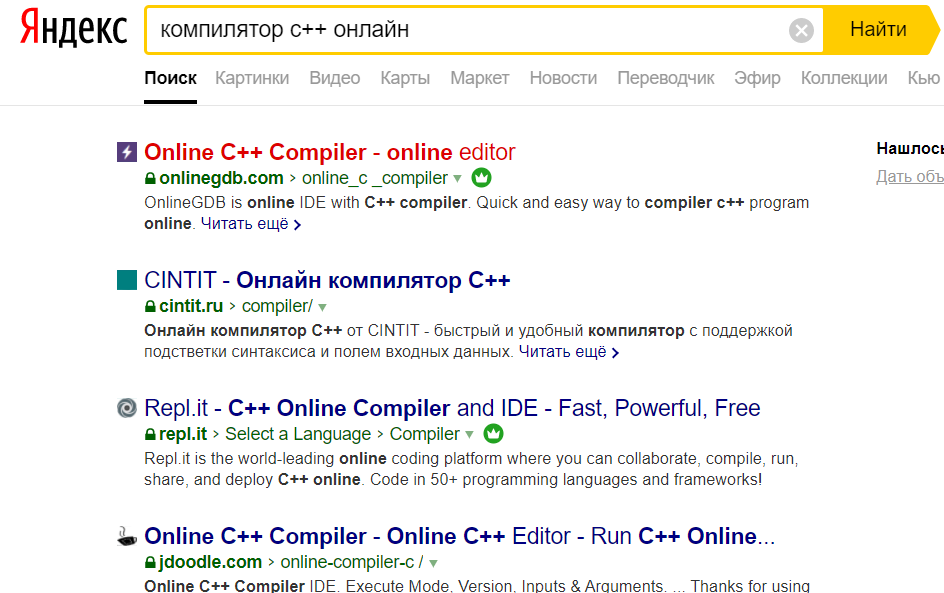Open the jdoodle.com domain link
This screenshot has width=944, height=593.
(210, 562)
